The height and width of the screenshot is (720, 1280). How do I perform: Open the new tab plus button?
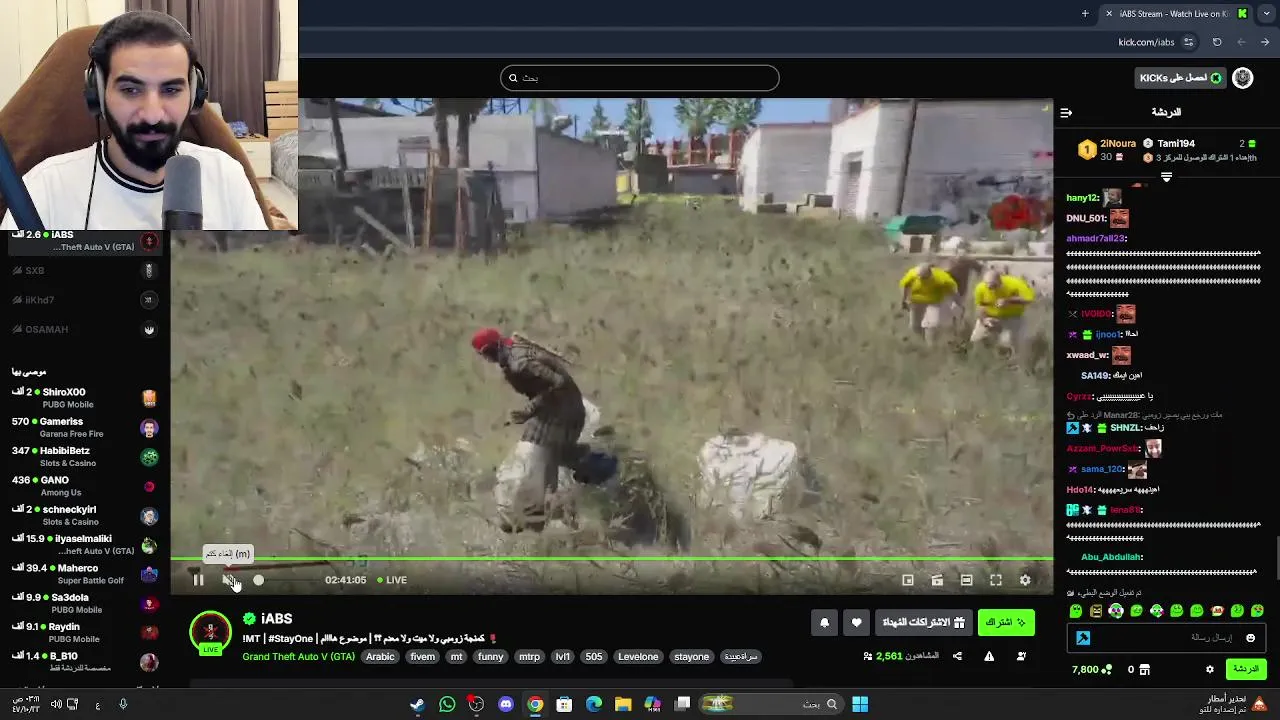(x=1085, y=14)
